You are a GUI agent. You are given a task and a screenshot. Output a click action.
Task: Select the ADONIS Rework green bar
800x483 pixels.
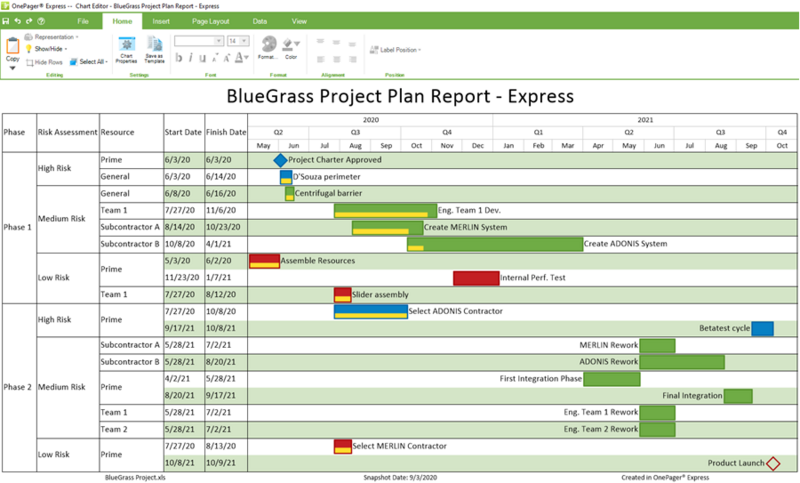[x=682, y=362]
